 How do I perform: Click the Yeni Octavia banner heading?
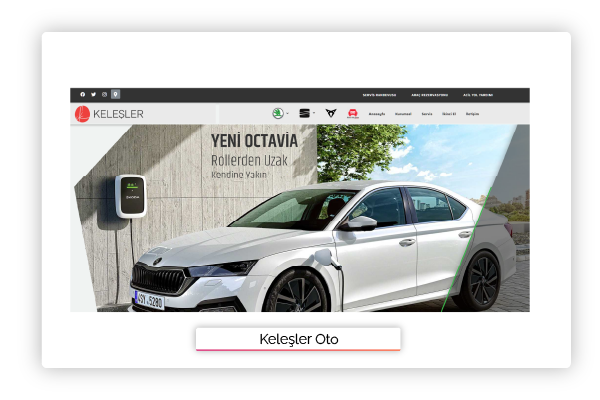tap(254, 141)
